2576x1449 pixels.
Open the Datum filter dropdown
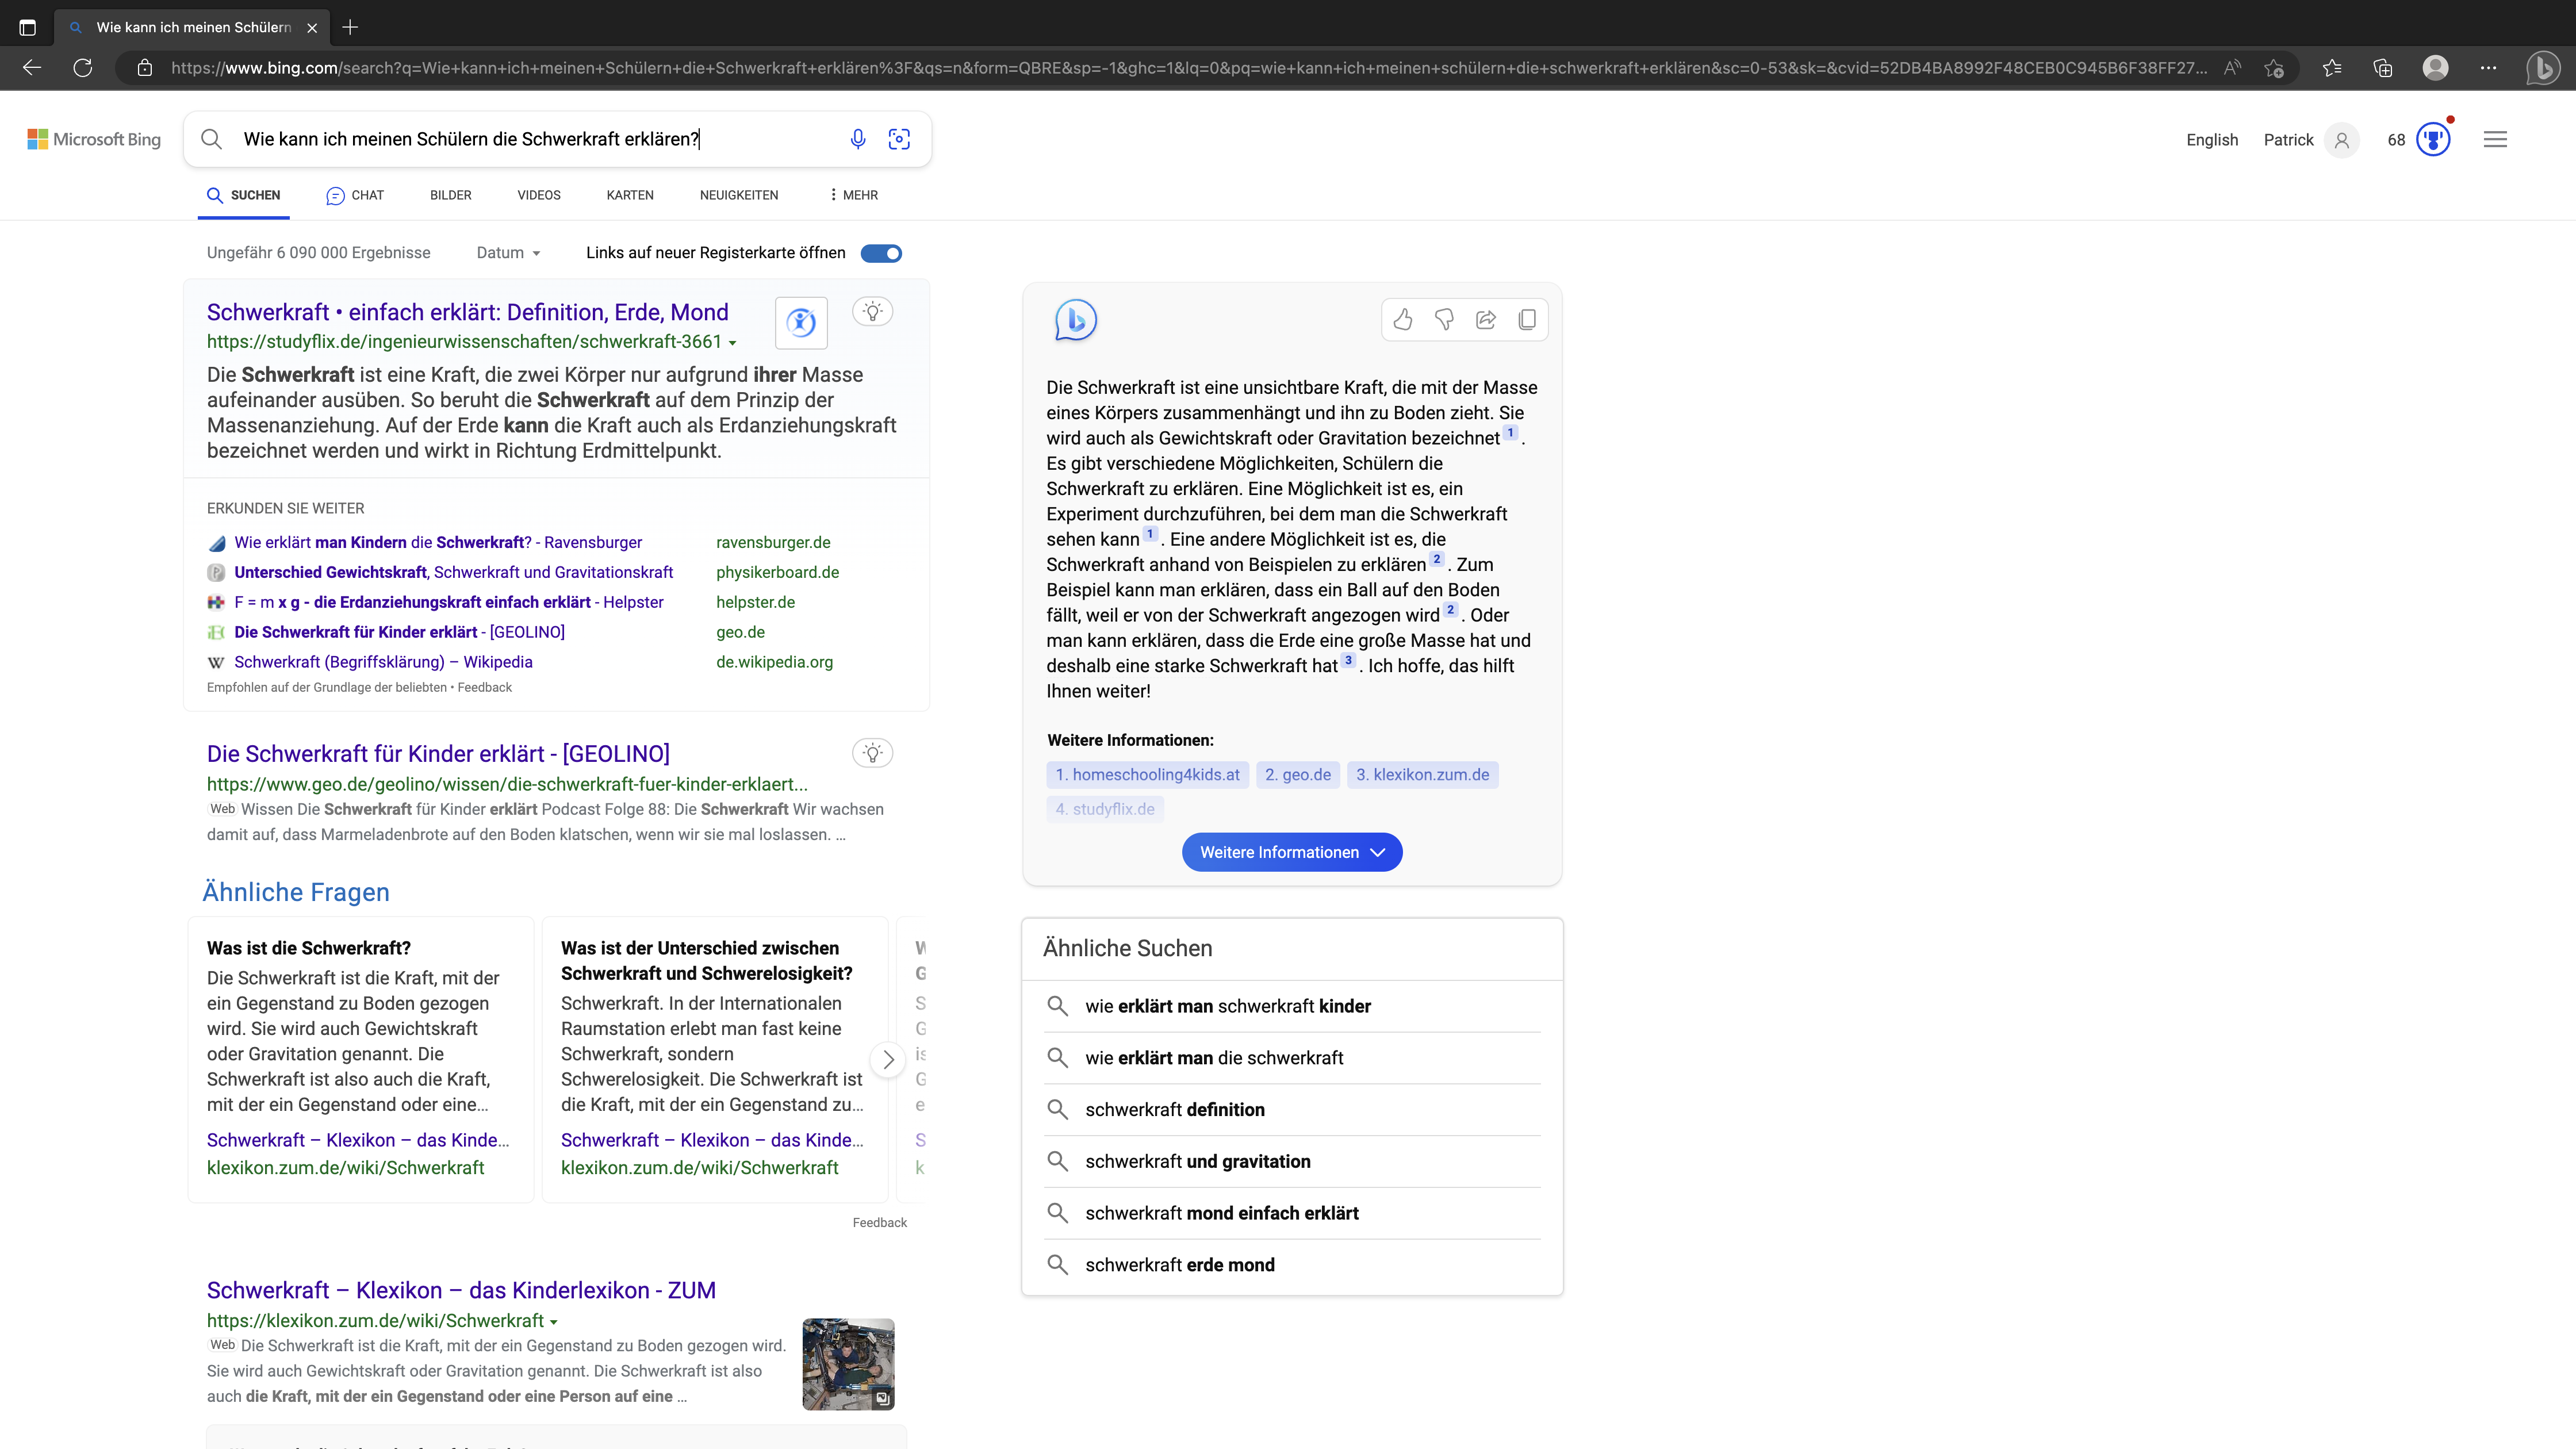508,253
